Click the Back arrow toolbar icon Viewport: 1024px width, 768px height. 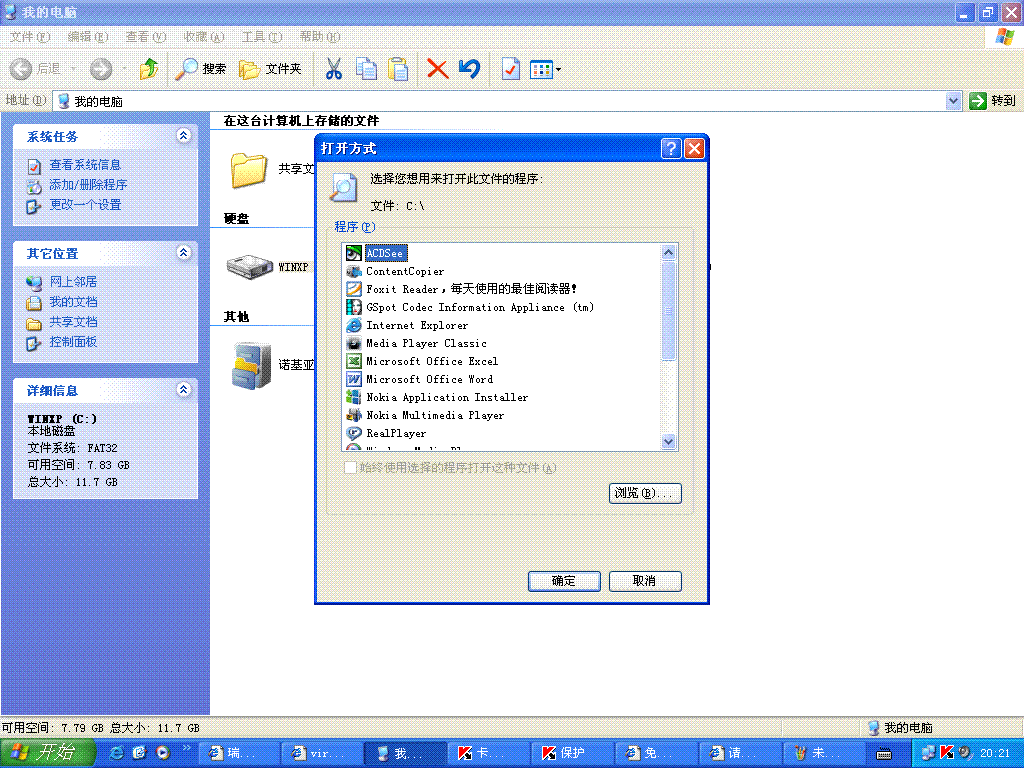pyautogui.click(x=21, y=69)
